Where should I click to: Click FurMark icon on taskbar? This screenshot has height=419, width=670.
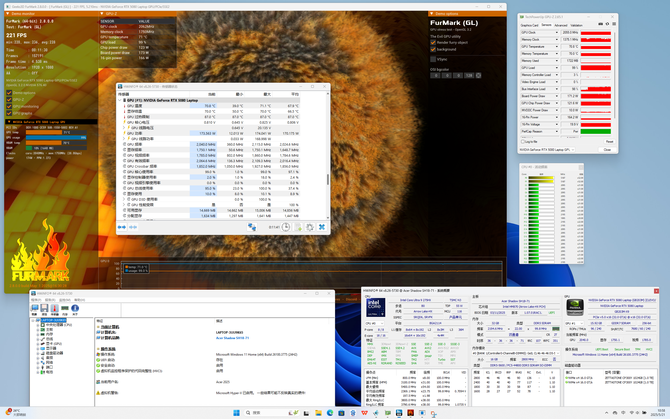[410, 413]
